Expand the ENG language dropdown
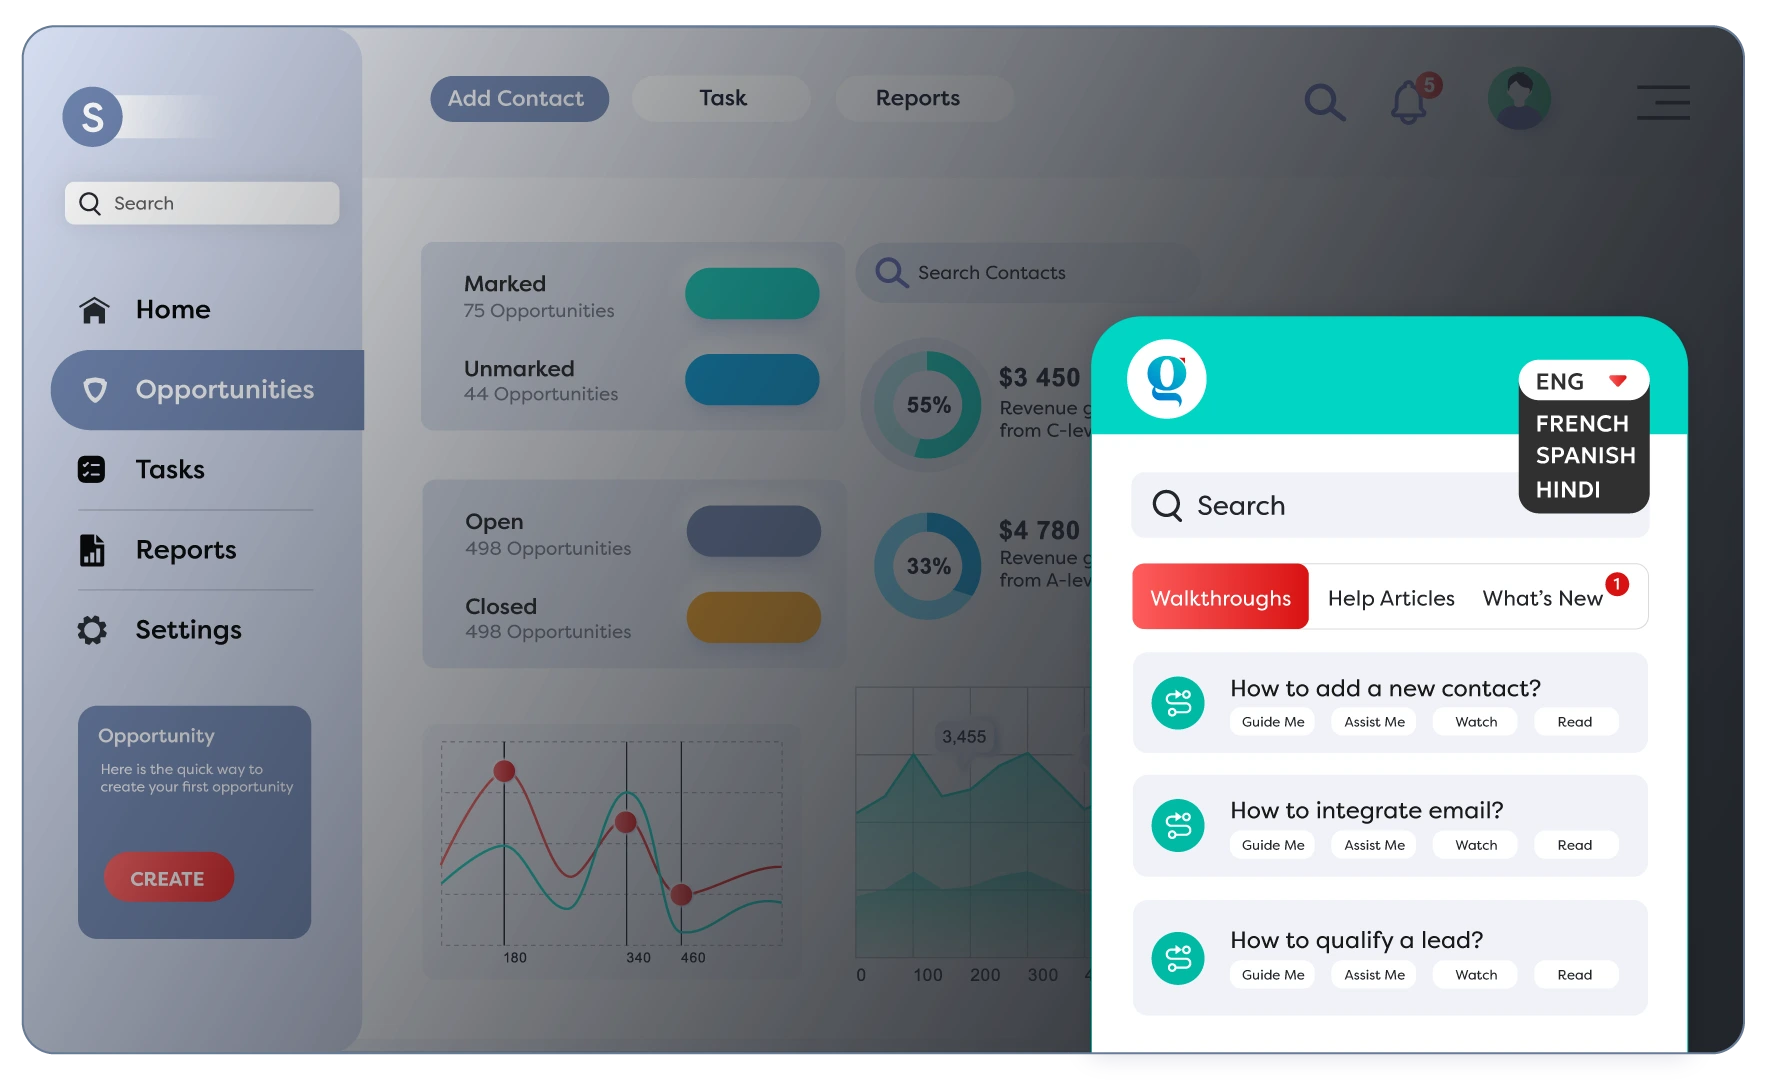The image size is (1765, 1080). click(x=1582, y=381)
